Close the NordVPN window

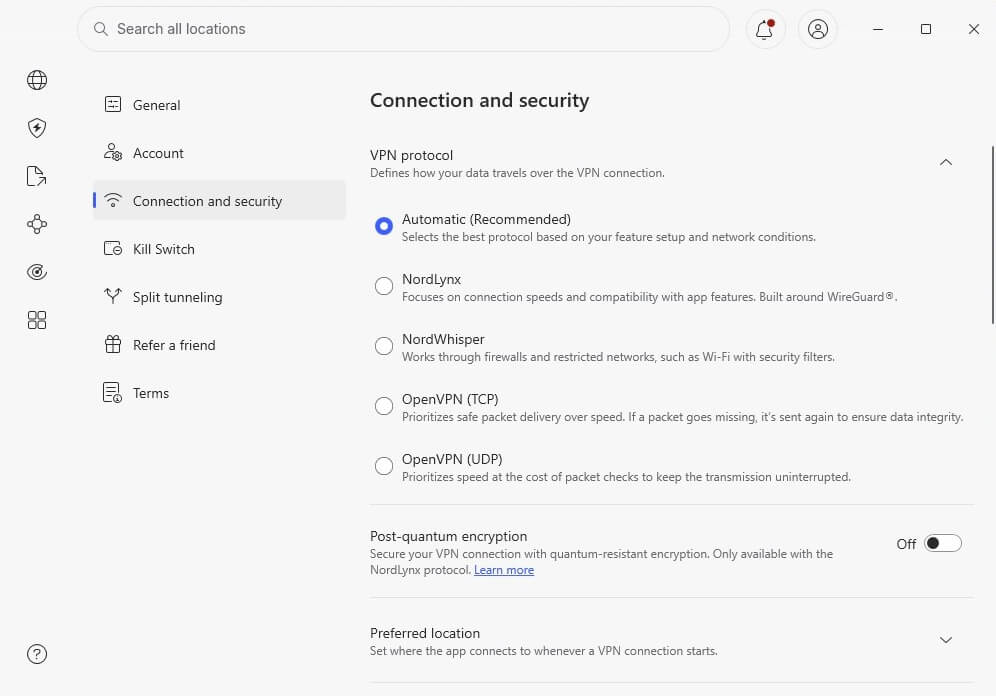coord(973,29)
